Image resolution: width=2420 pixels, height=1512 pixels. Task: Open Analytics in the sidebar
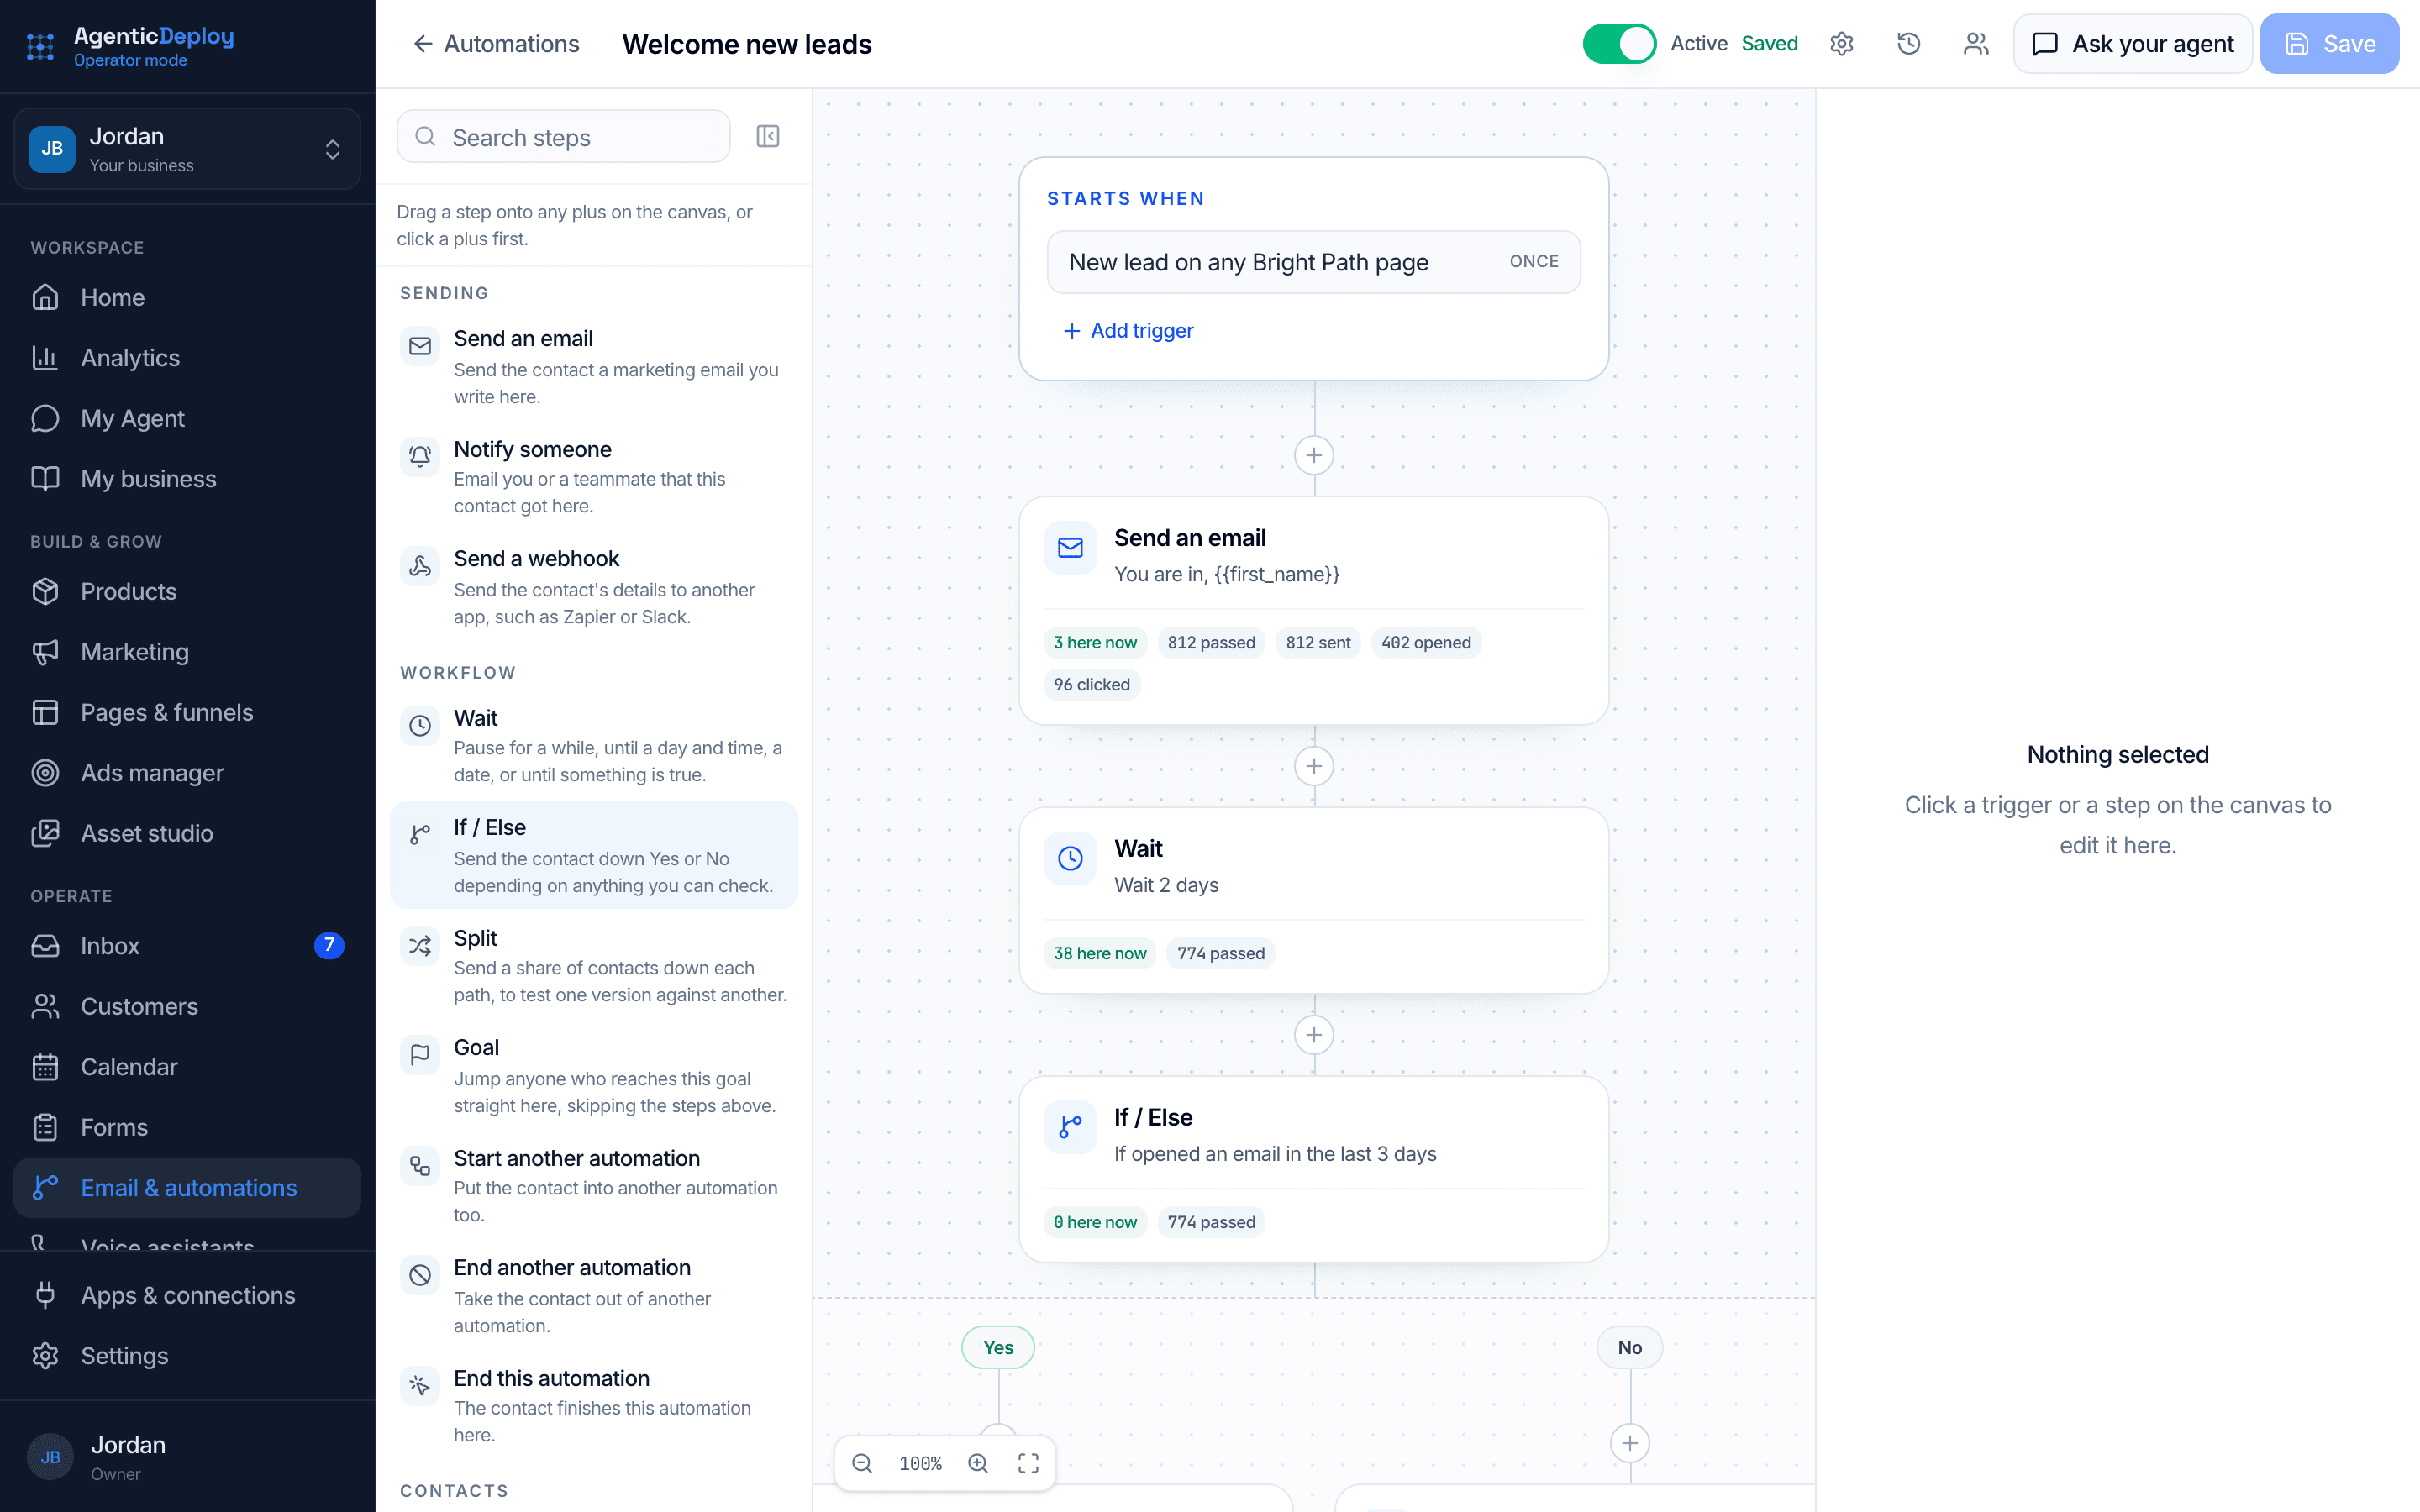[x=187, y=358]
